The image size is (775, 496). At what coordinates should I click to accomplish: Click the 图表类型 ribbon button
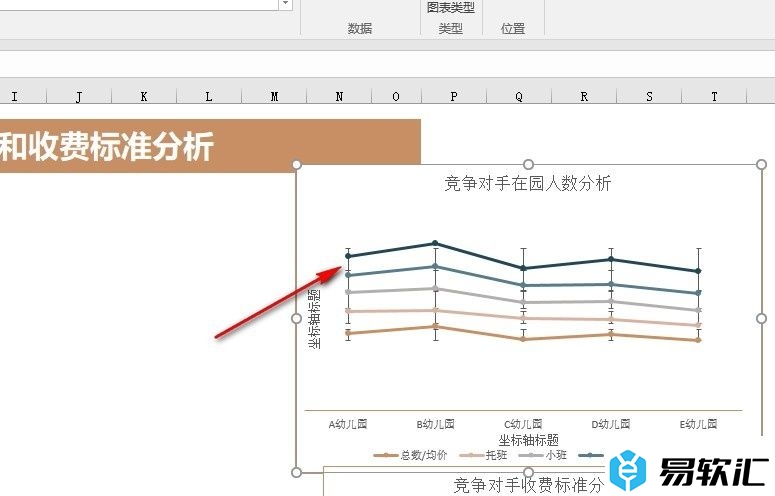(450, 8)
